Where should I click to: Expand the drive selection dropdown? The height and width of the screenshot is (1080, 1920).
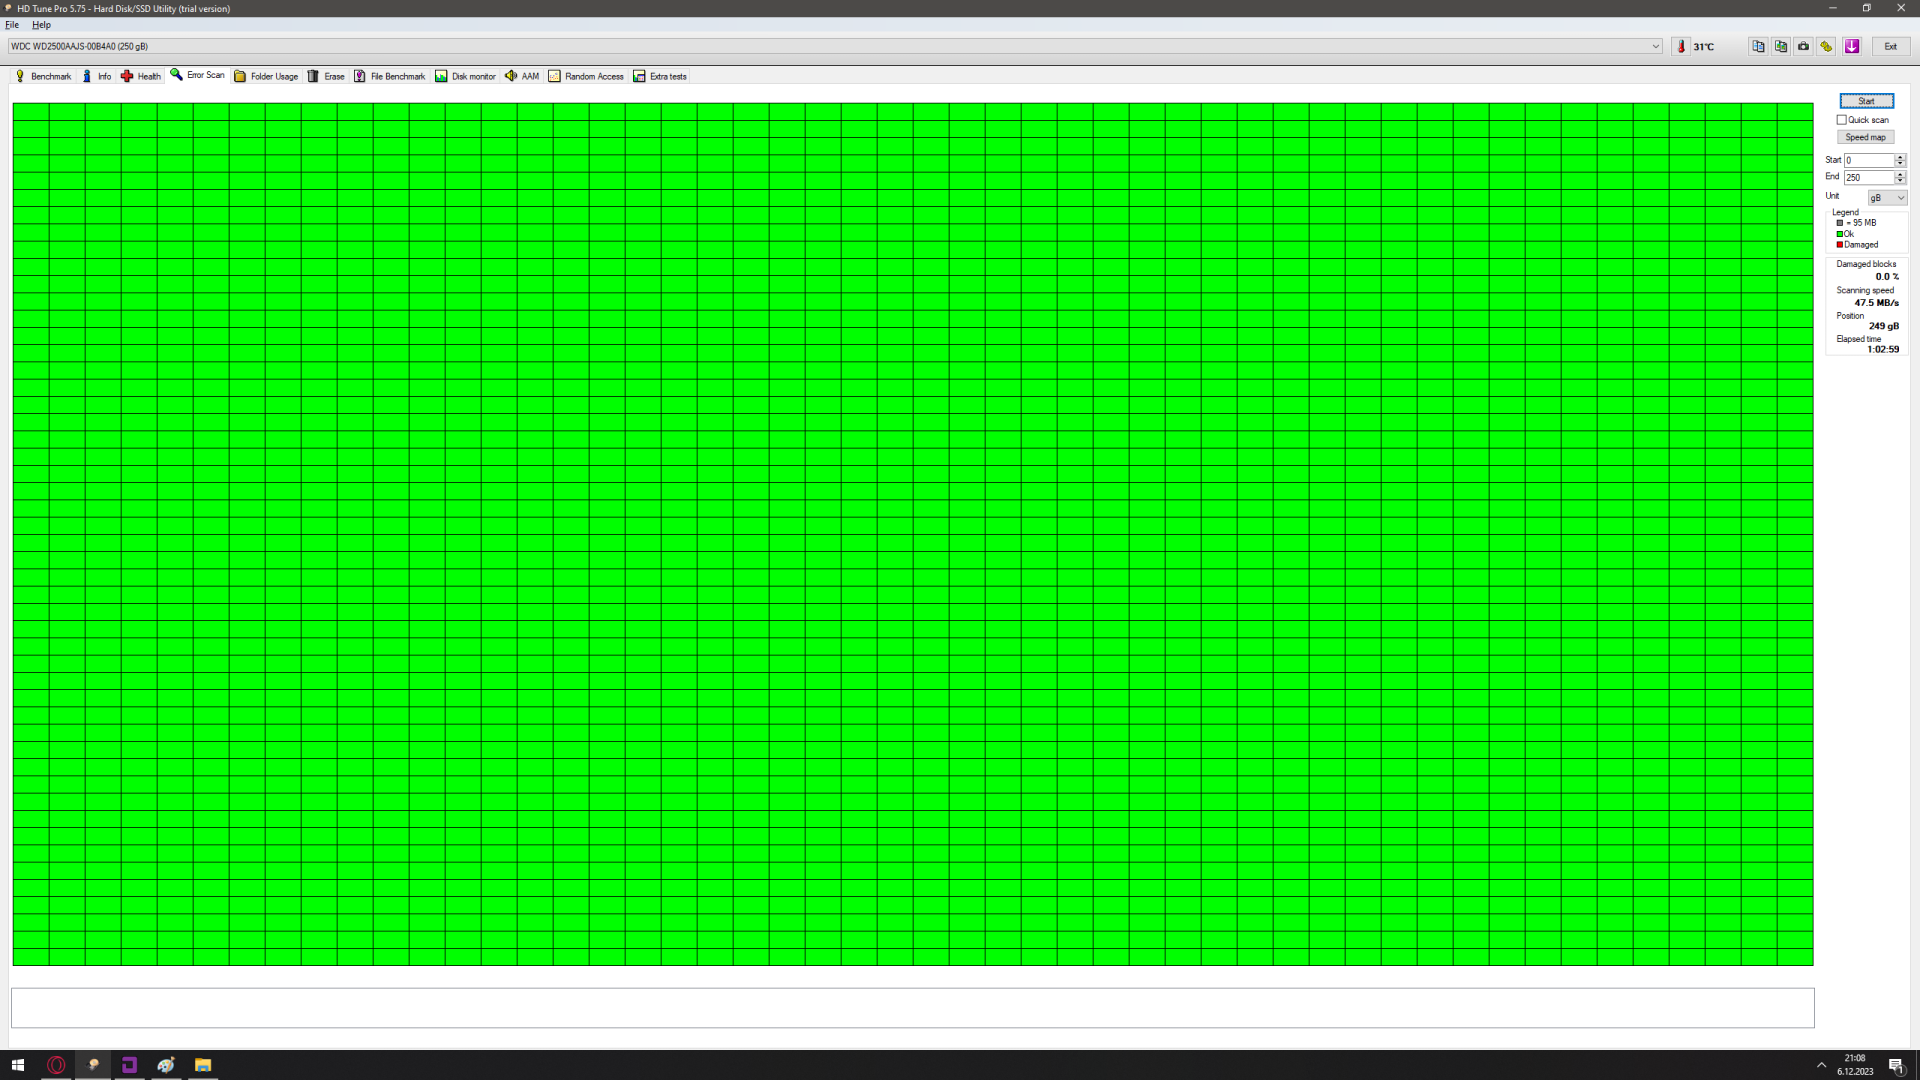[1656, 46]
